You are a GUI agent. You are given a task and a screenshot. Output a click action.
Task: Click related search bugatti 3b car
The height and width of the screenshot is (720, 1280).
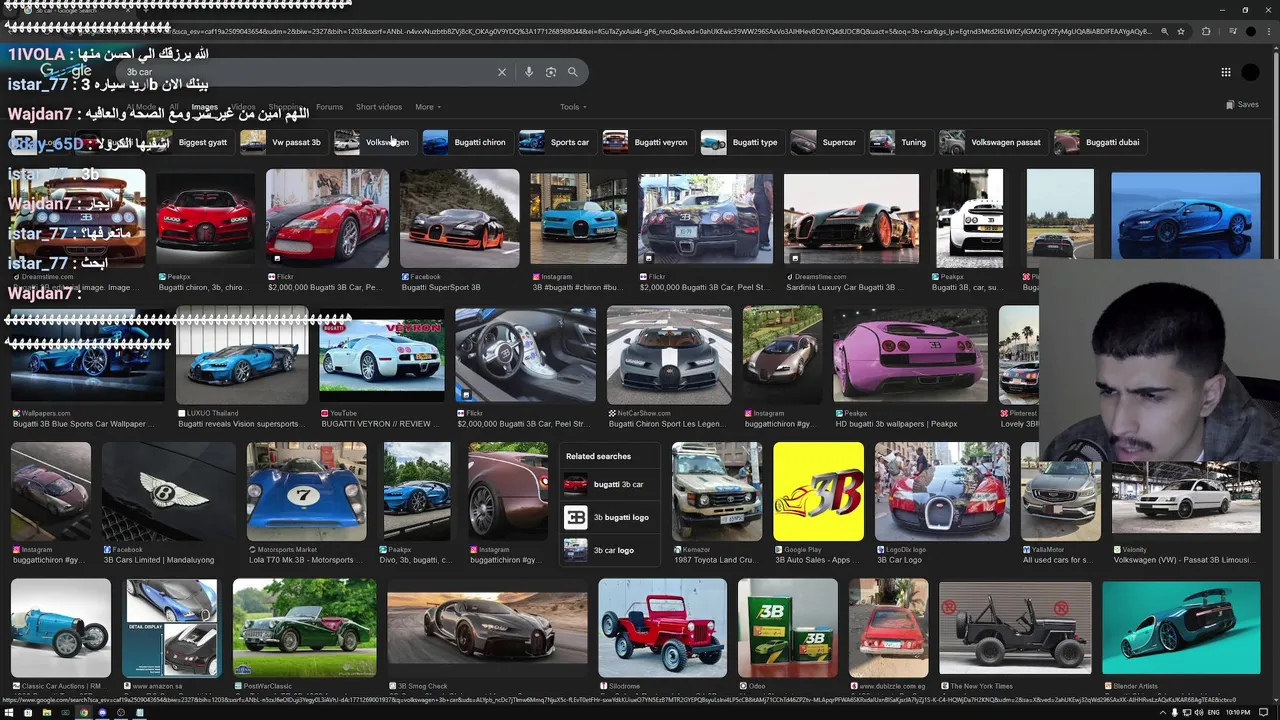click(x=609, y=484)
